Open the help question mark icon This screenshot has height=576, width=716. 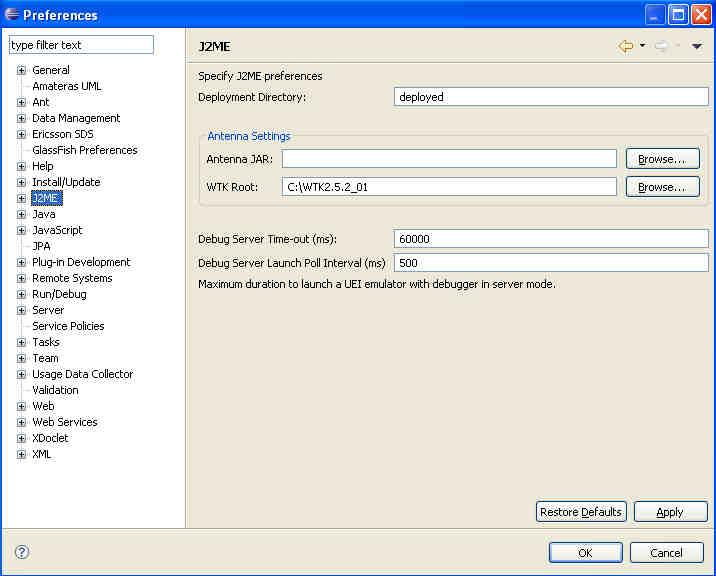point(22,552)
